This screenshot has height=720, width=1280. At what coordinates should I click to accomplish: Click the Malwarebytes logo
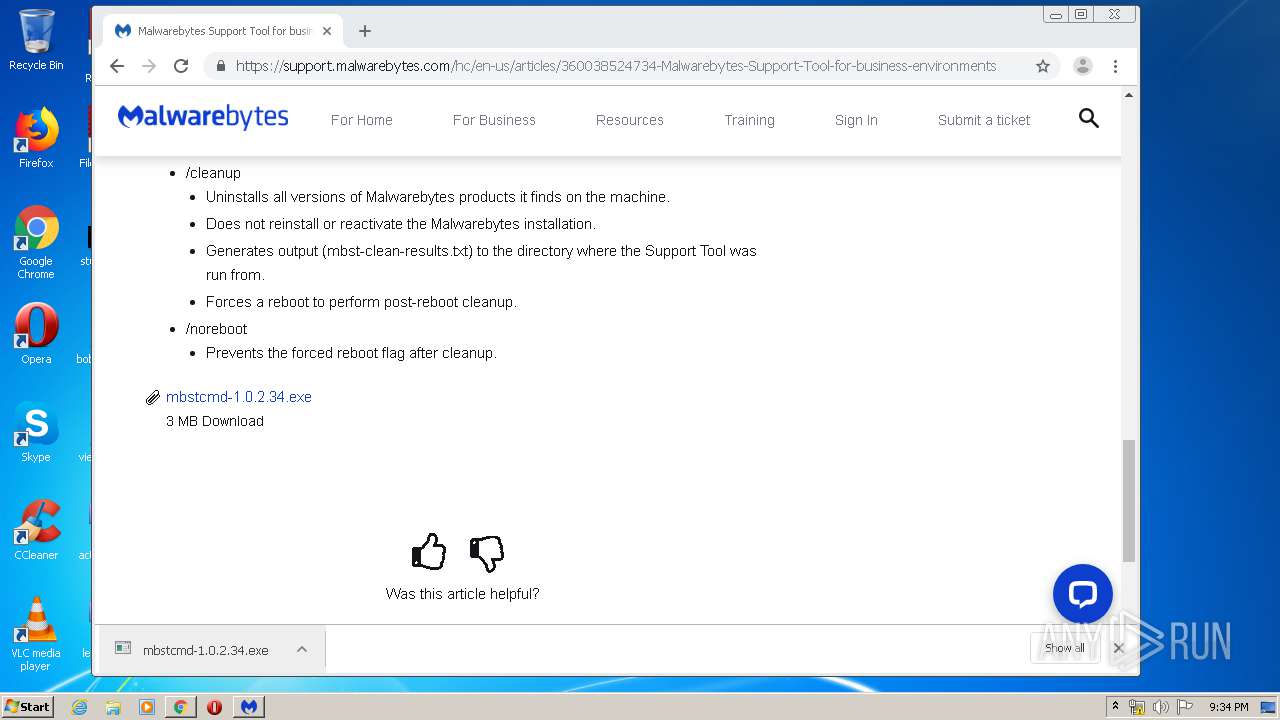point(203,117)
